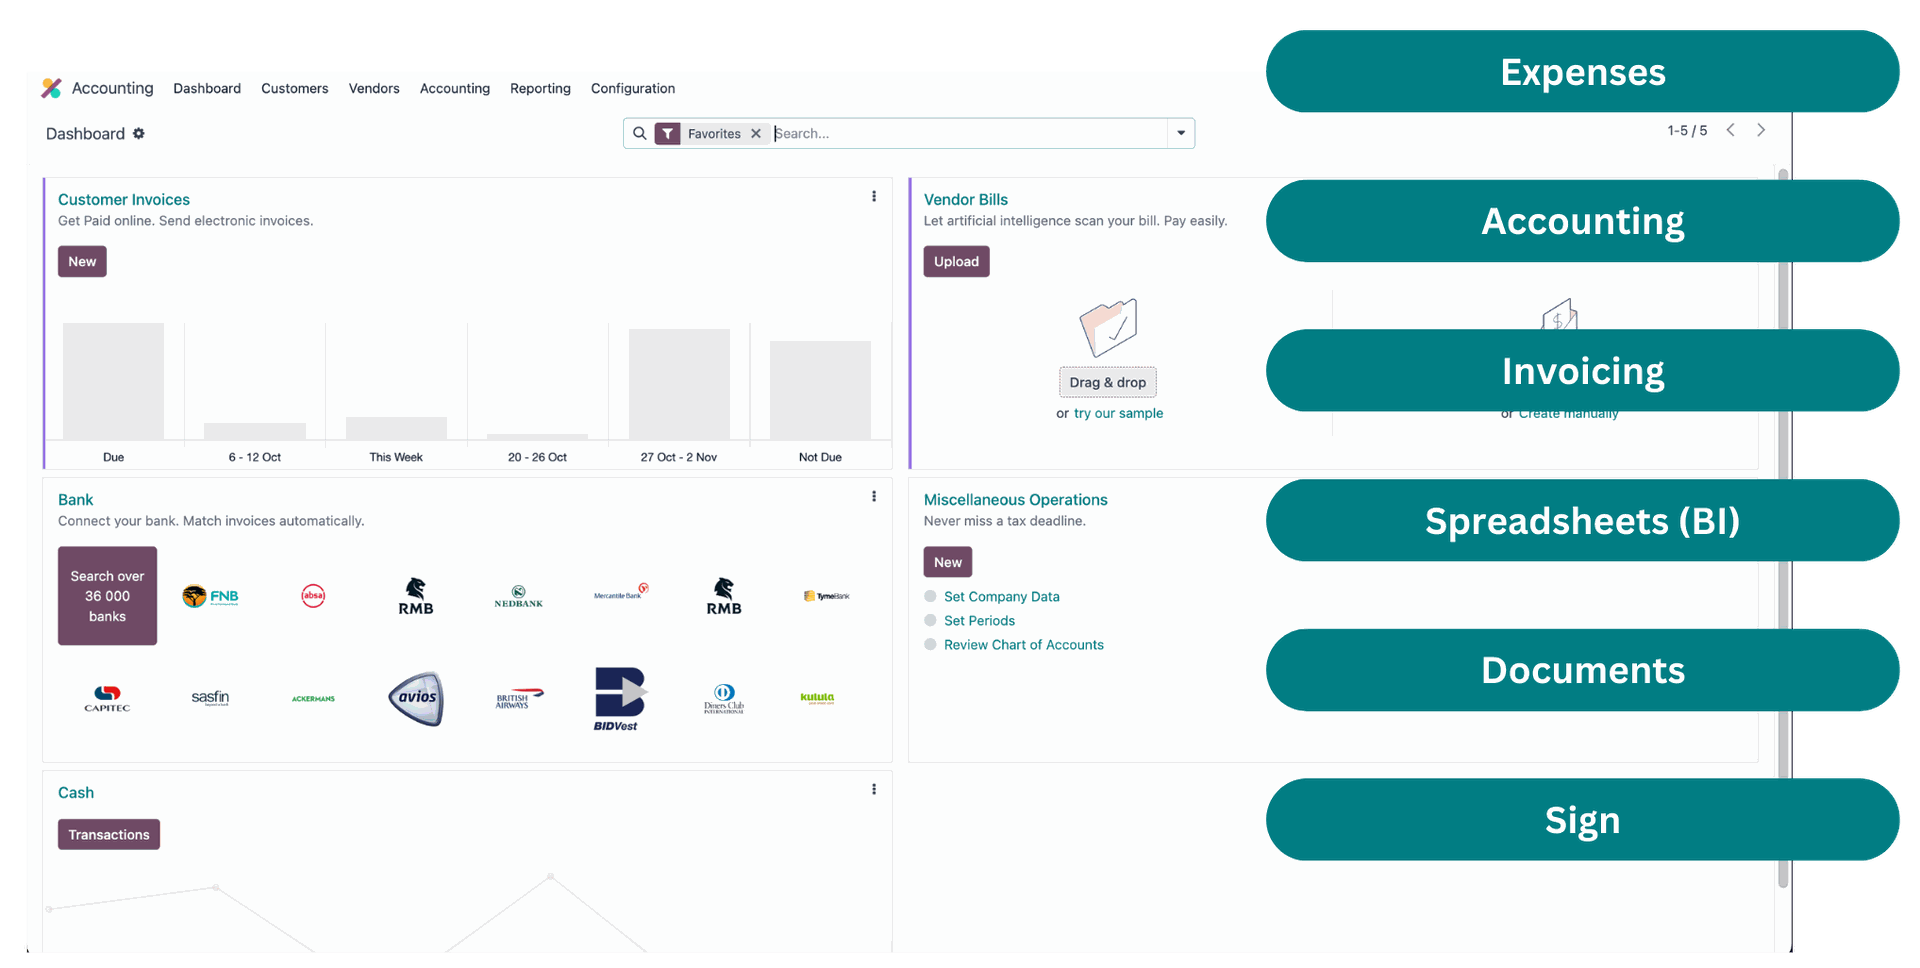Click the Avios logo
Viewport: 1920px width, 968px height.
[416, 698]
